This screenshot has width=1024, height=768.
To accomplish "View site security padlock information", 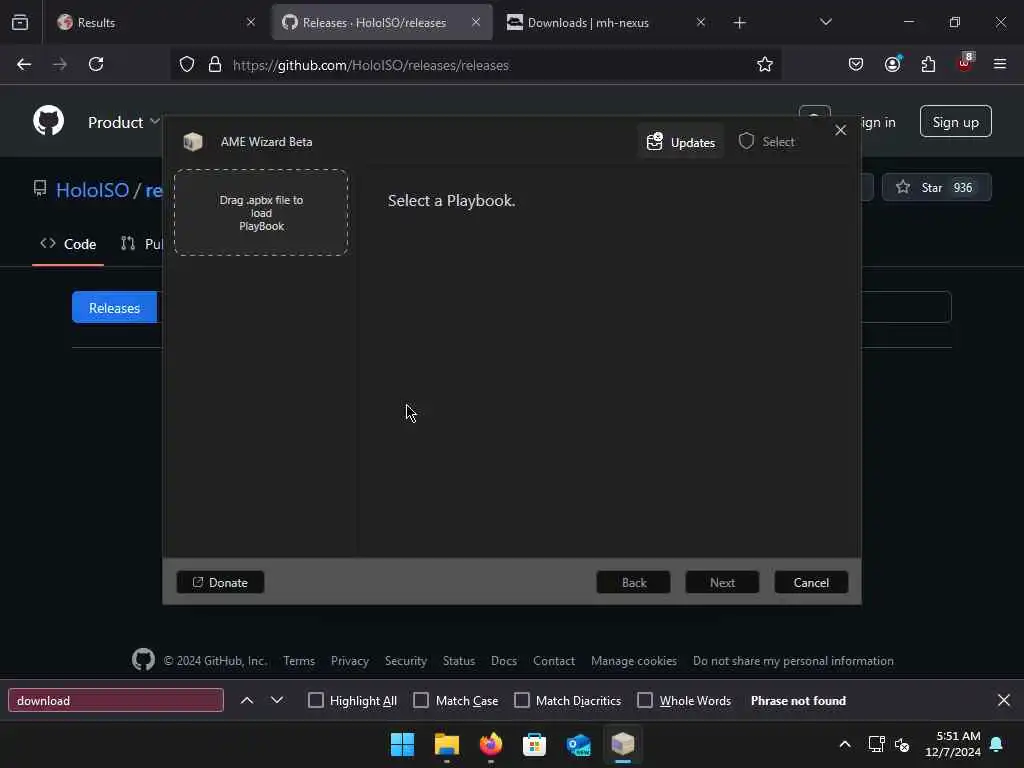I will pos(215,65).
